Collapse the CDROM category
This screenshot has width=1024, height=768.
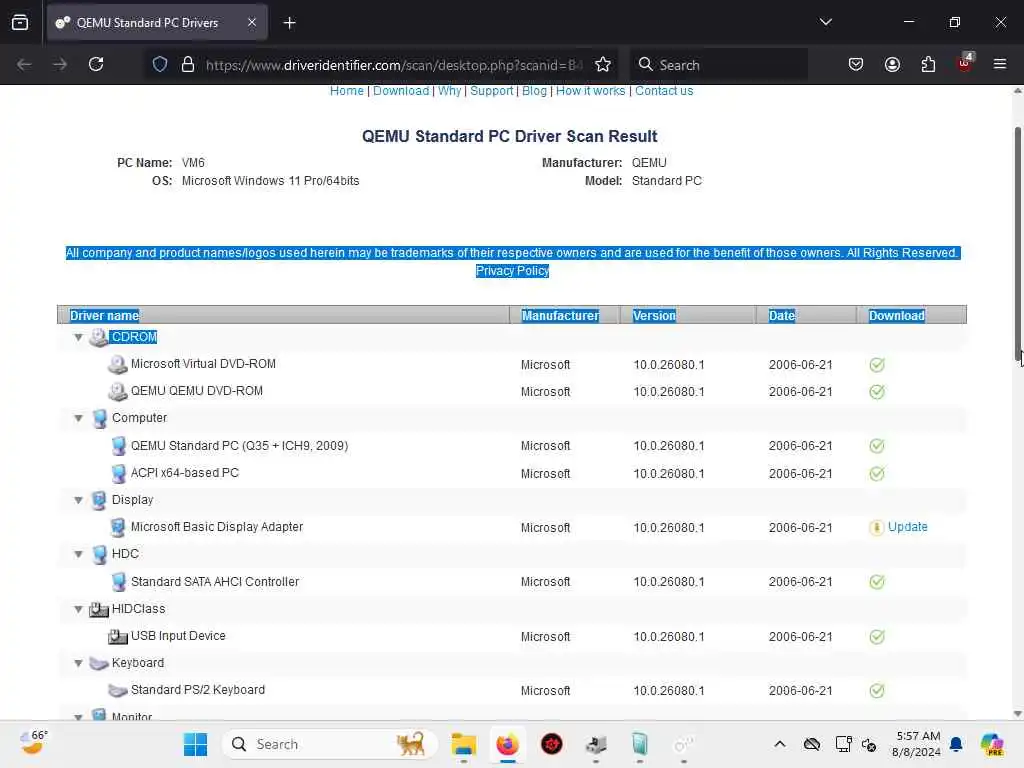coord(78,337)
